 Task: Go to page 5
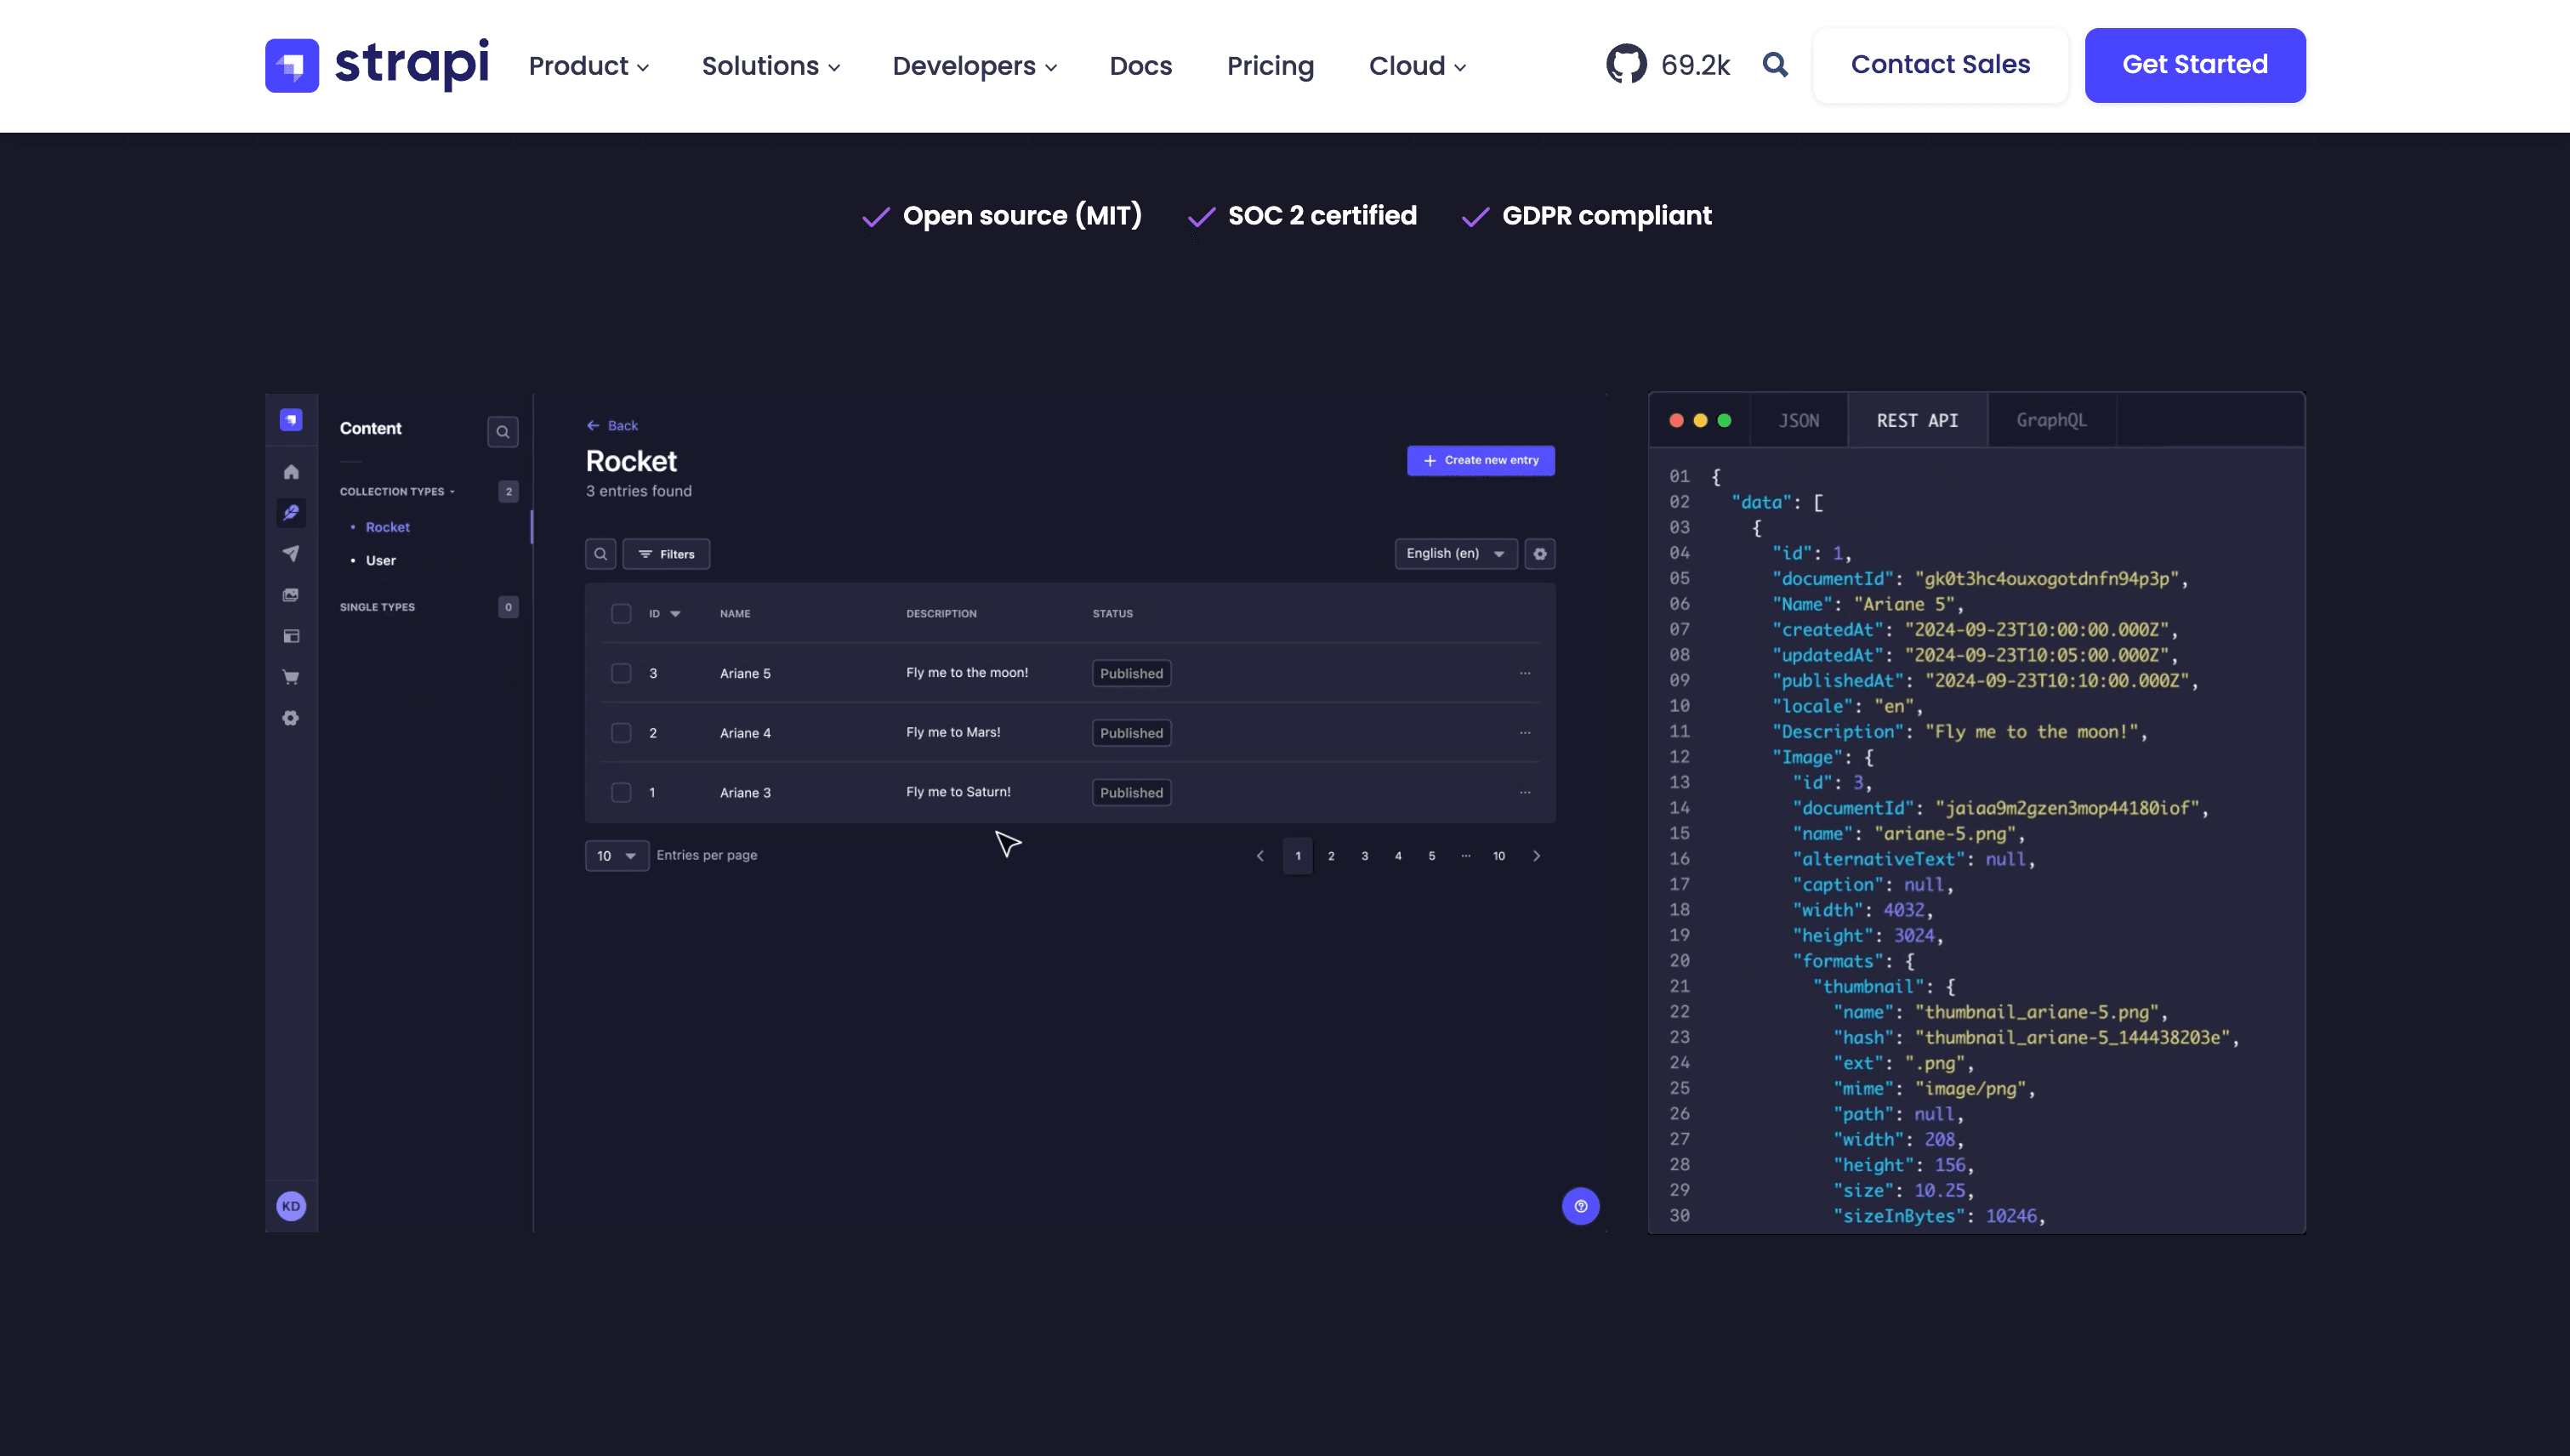tap(1432, 856)
